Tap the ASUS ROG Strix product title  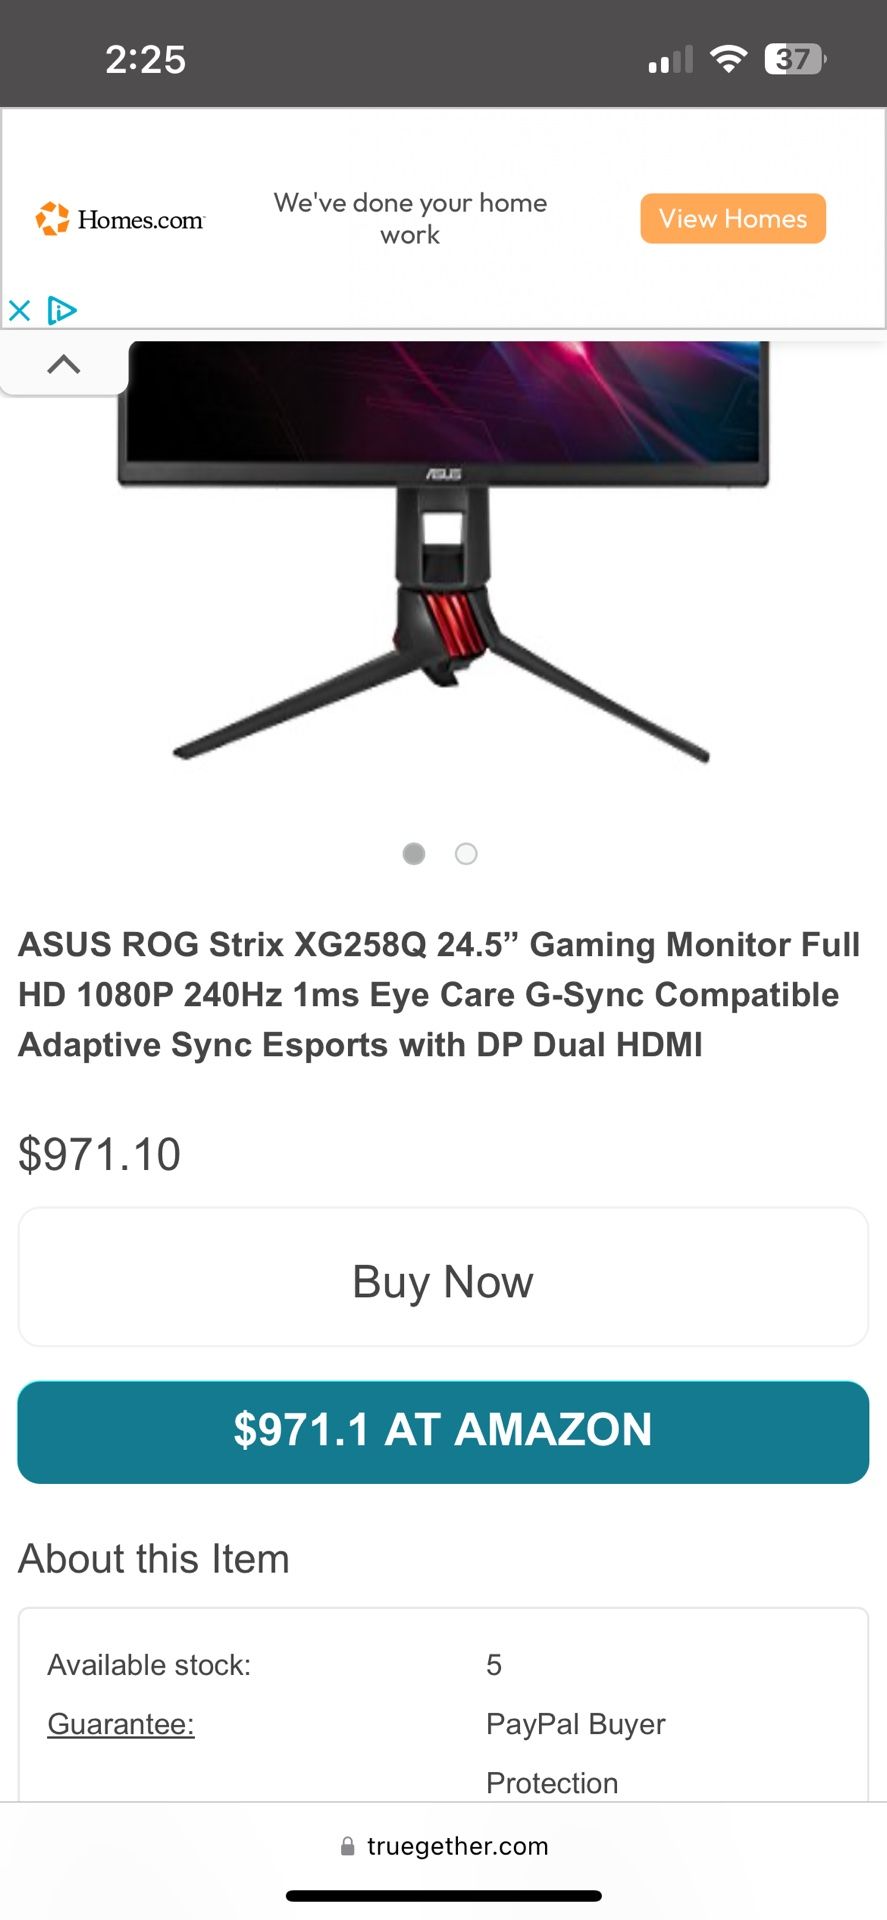pyautogui.click(x=440, y=994)
